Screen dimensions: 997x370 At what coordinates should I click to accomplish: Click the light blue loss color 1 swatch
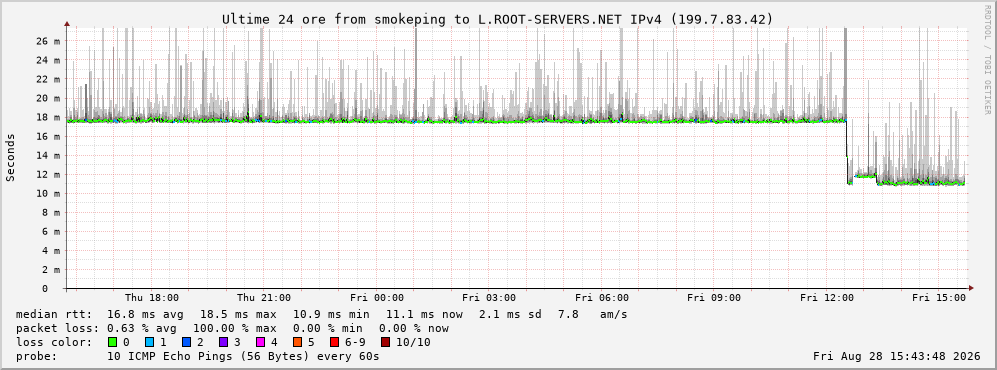(x=149, y=343)
